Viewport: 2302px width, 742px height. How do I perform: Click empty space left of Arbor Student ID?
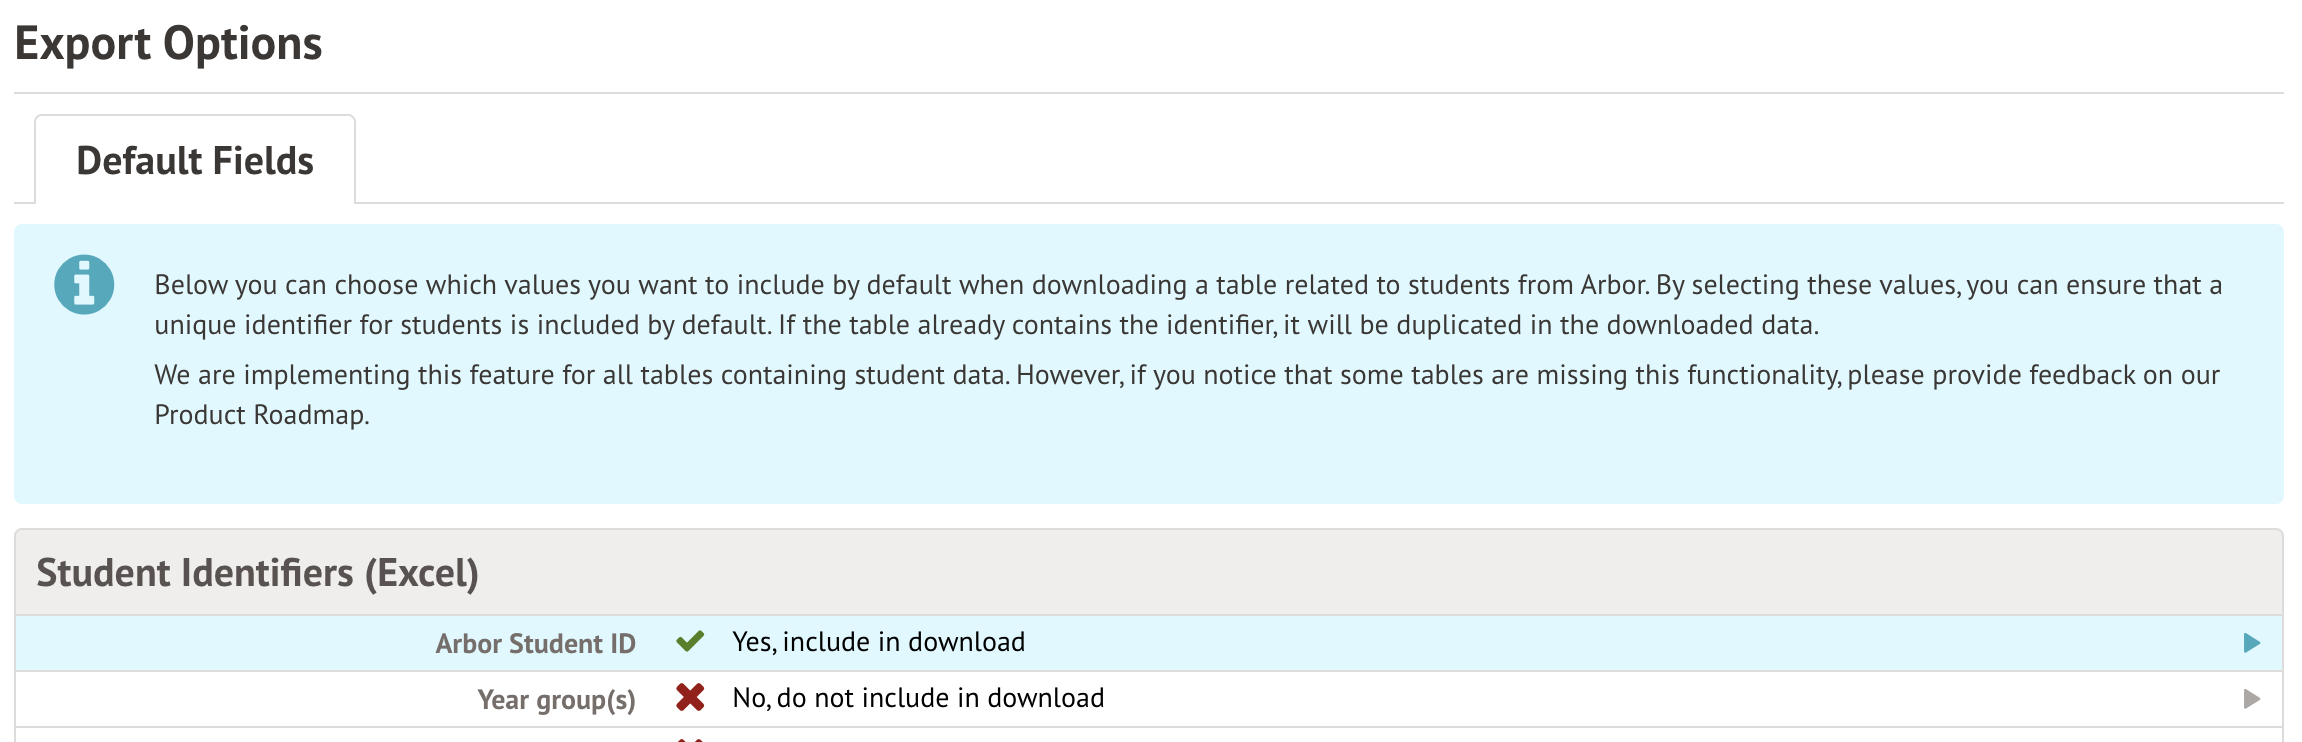(220, 643)
